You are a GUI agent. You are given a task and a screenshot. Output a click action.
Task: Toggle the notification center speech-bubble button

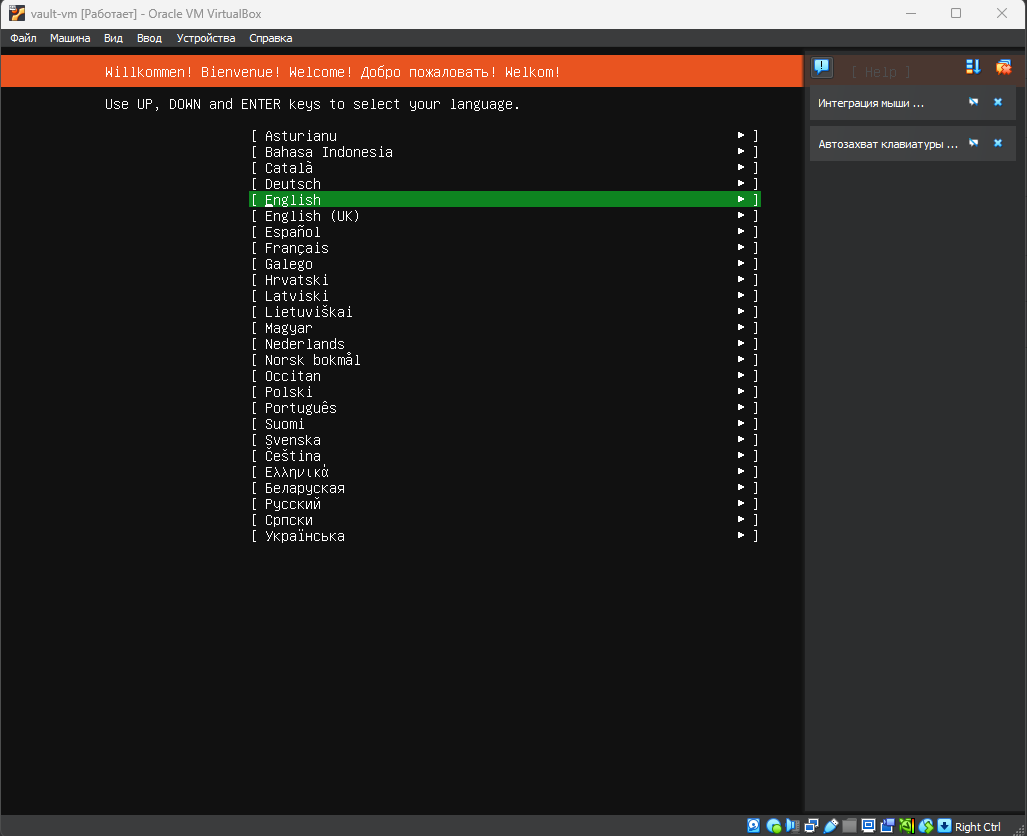[822, 67]
